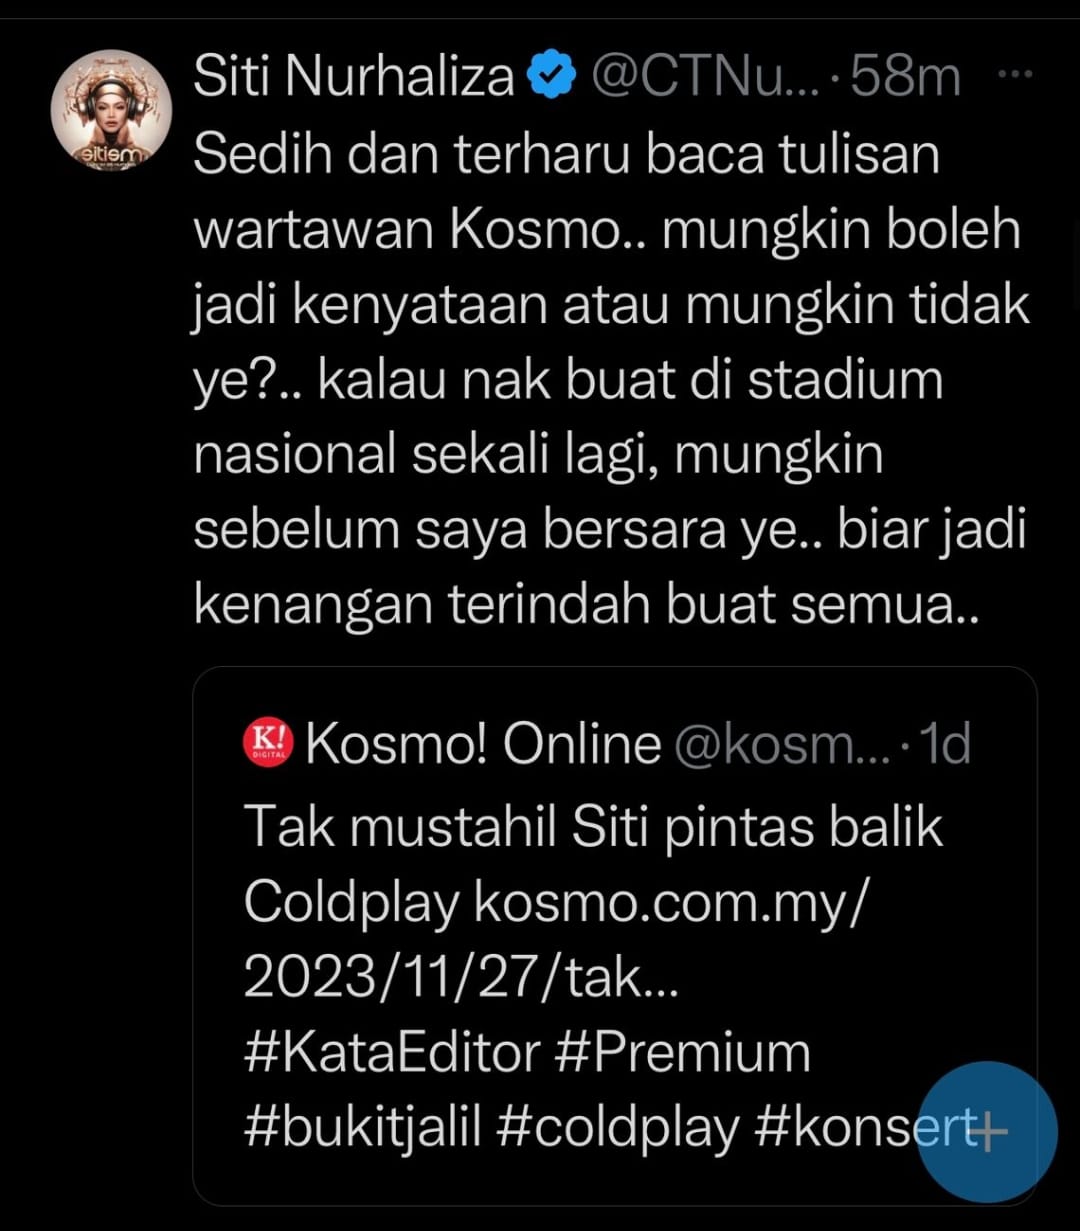Open the Kosmo! Online red logo avatar
This screenshot has width=1080, height=1231.
pos(267,745)
